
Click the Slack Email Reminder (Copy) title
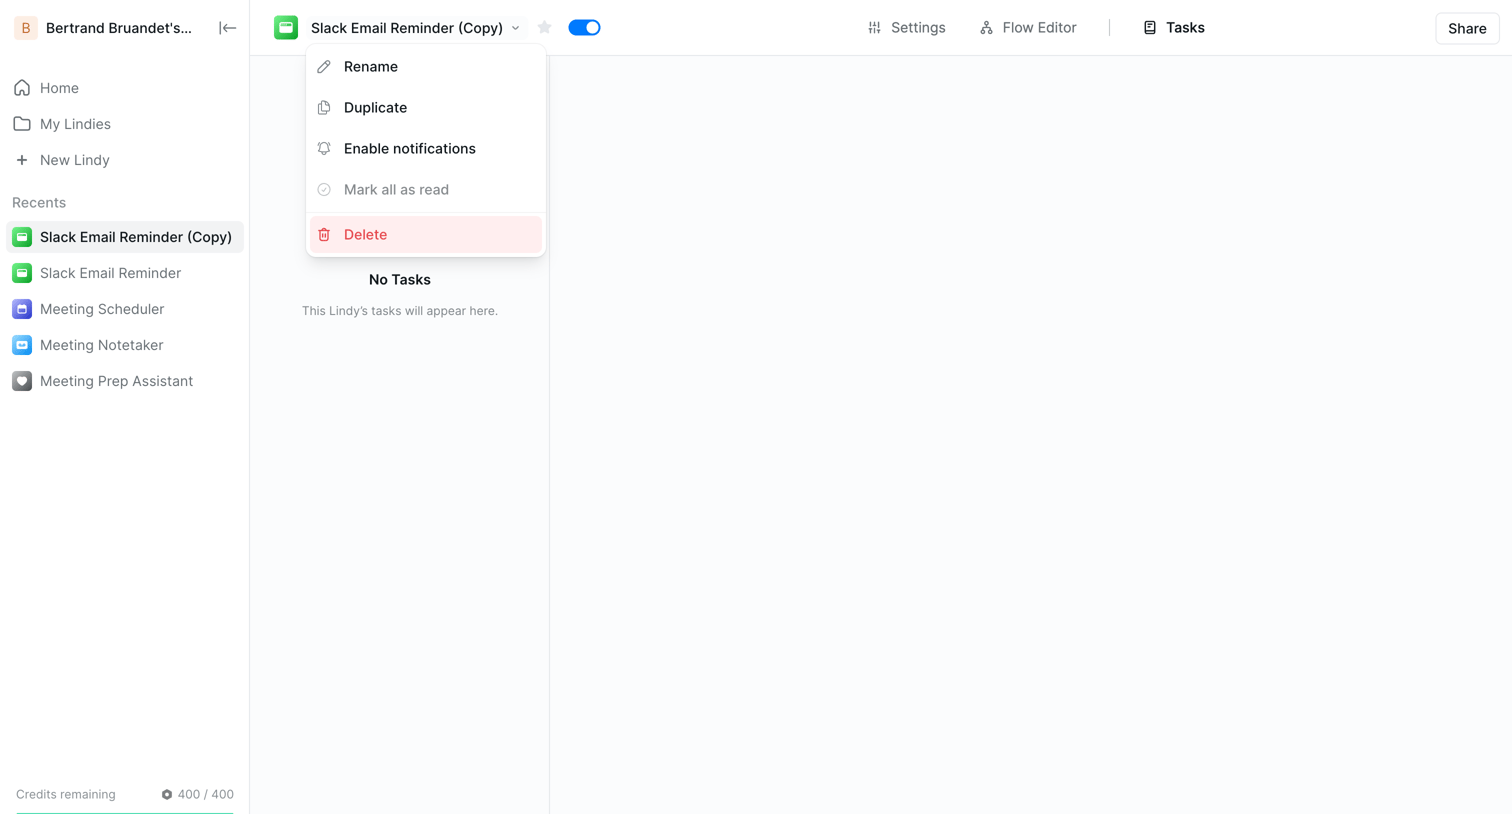point(407,28)
